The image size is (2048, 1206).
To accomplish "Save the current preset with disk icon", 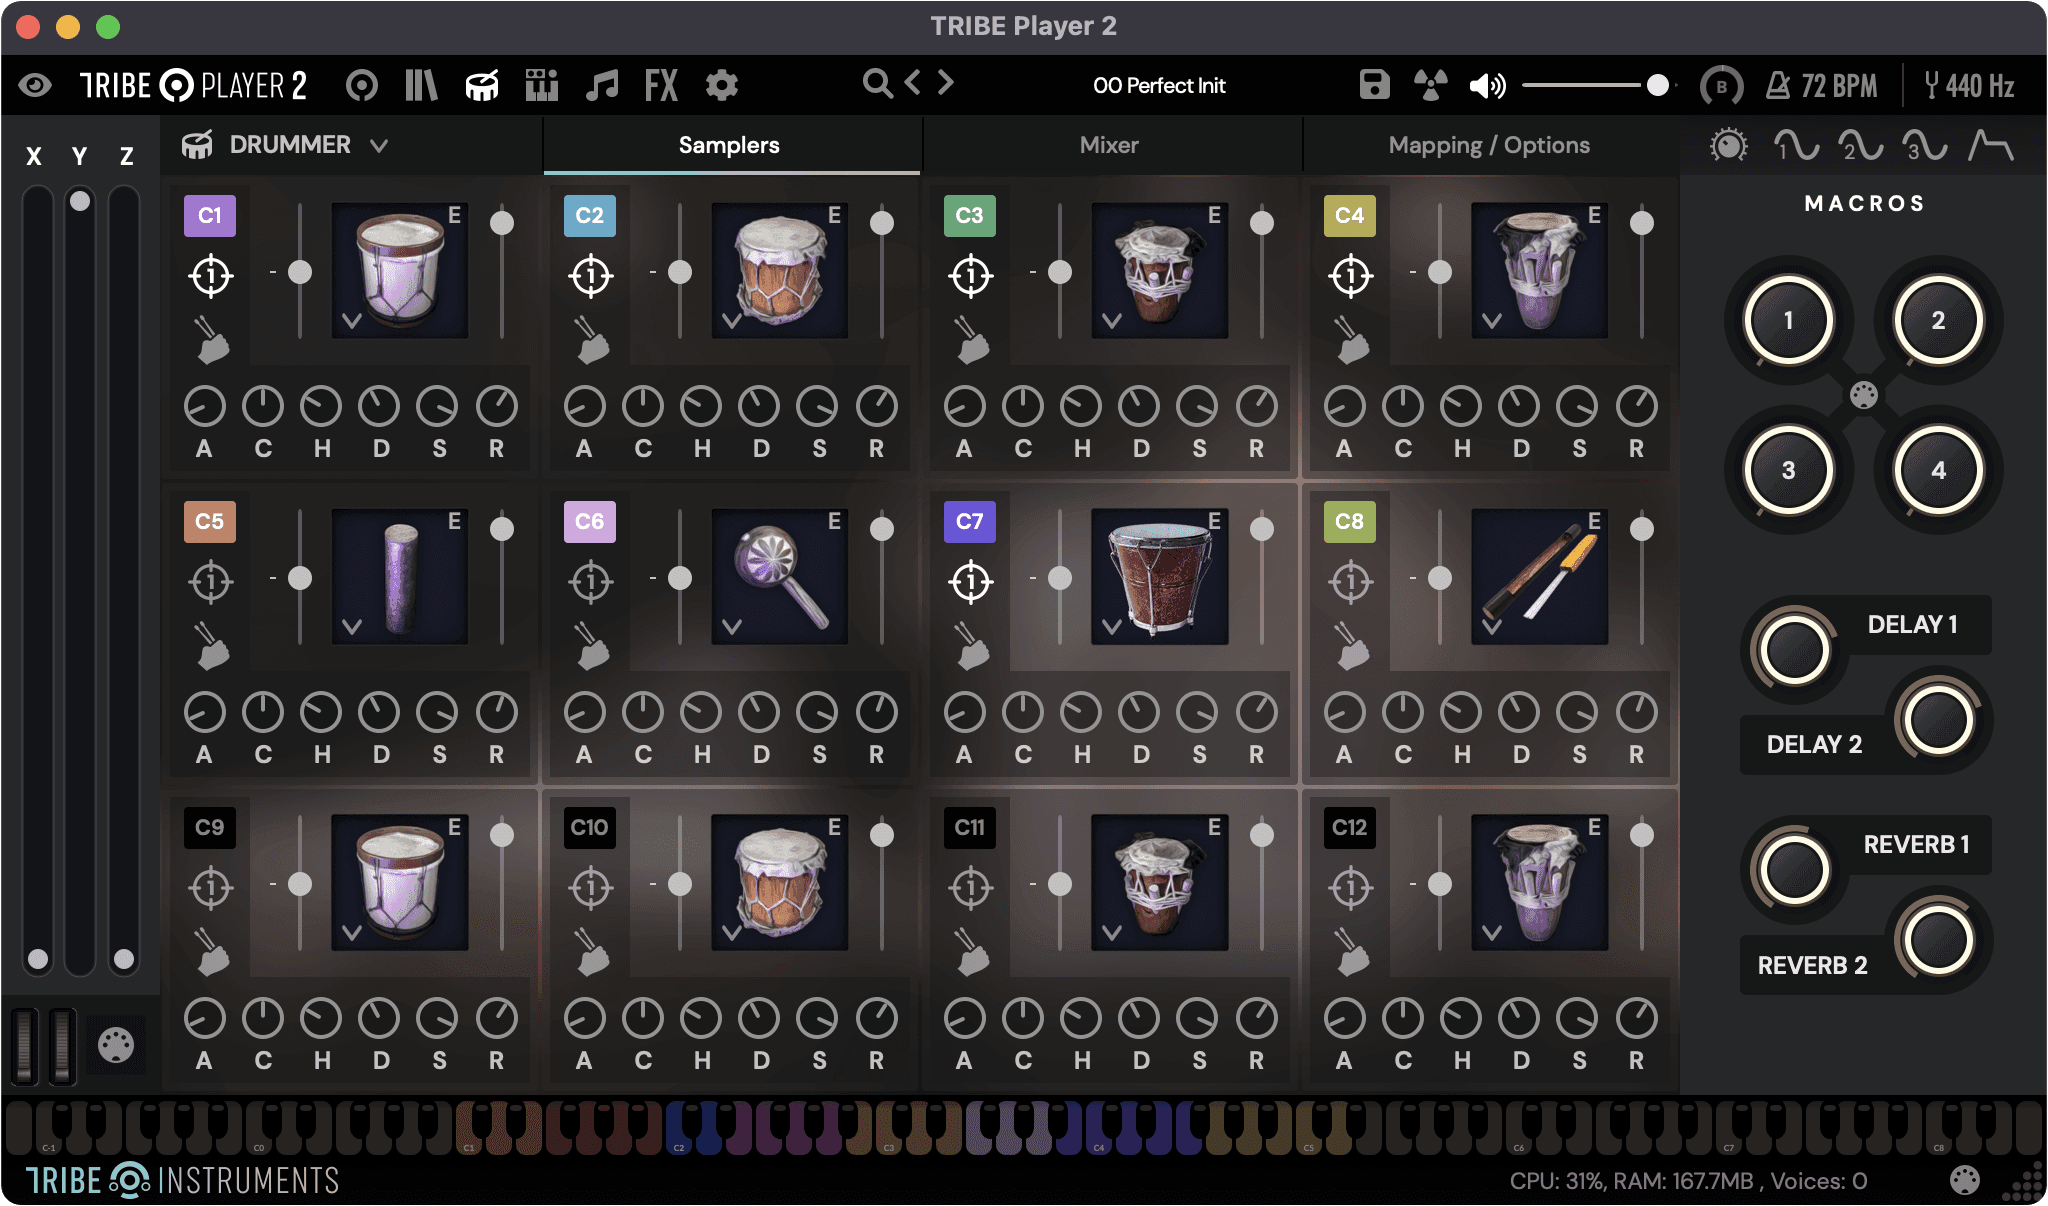I will pos(1375,85).
